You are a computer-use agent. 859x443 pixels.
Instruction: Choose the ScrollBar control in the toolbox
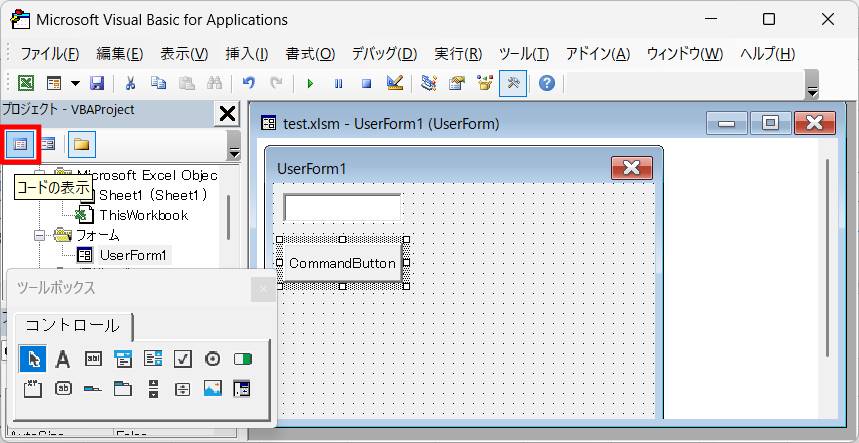point(153,389)
